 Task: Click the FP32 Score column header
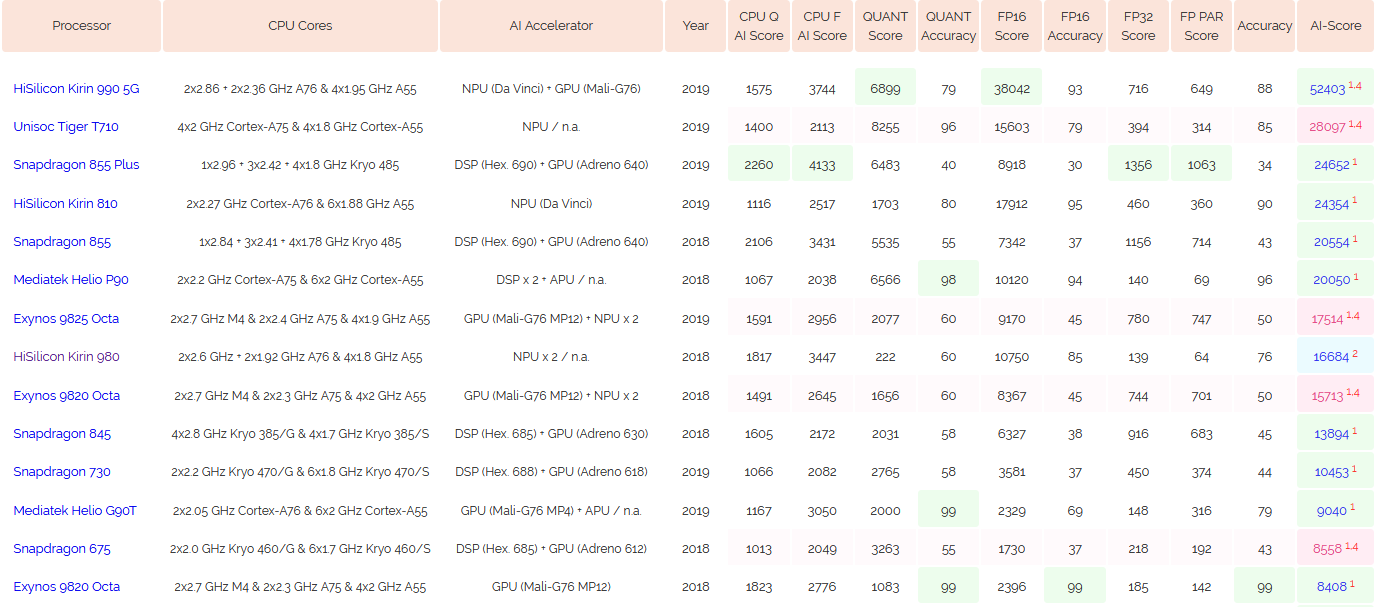(1138, 26)
